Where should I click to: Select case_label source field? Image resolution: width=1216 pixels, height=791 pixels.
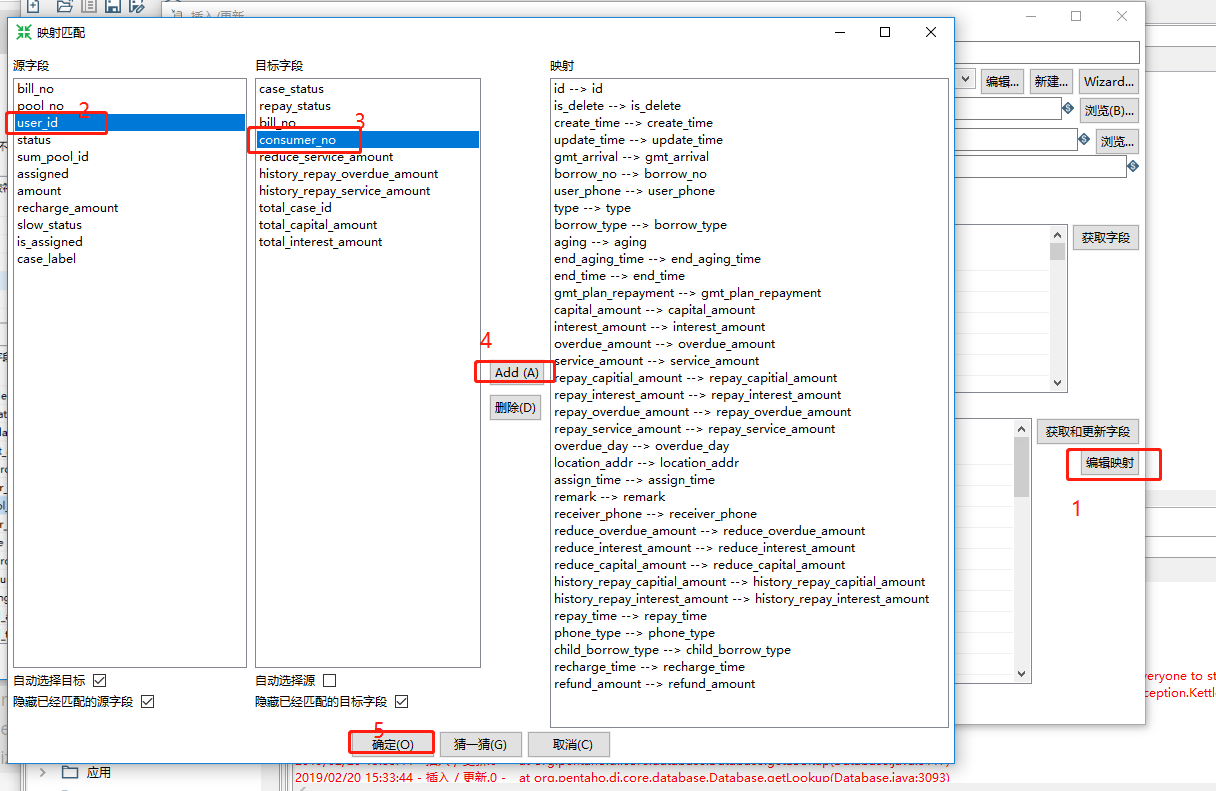click(130, 259)
